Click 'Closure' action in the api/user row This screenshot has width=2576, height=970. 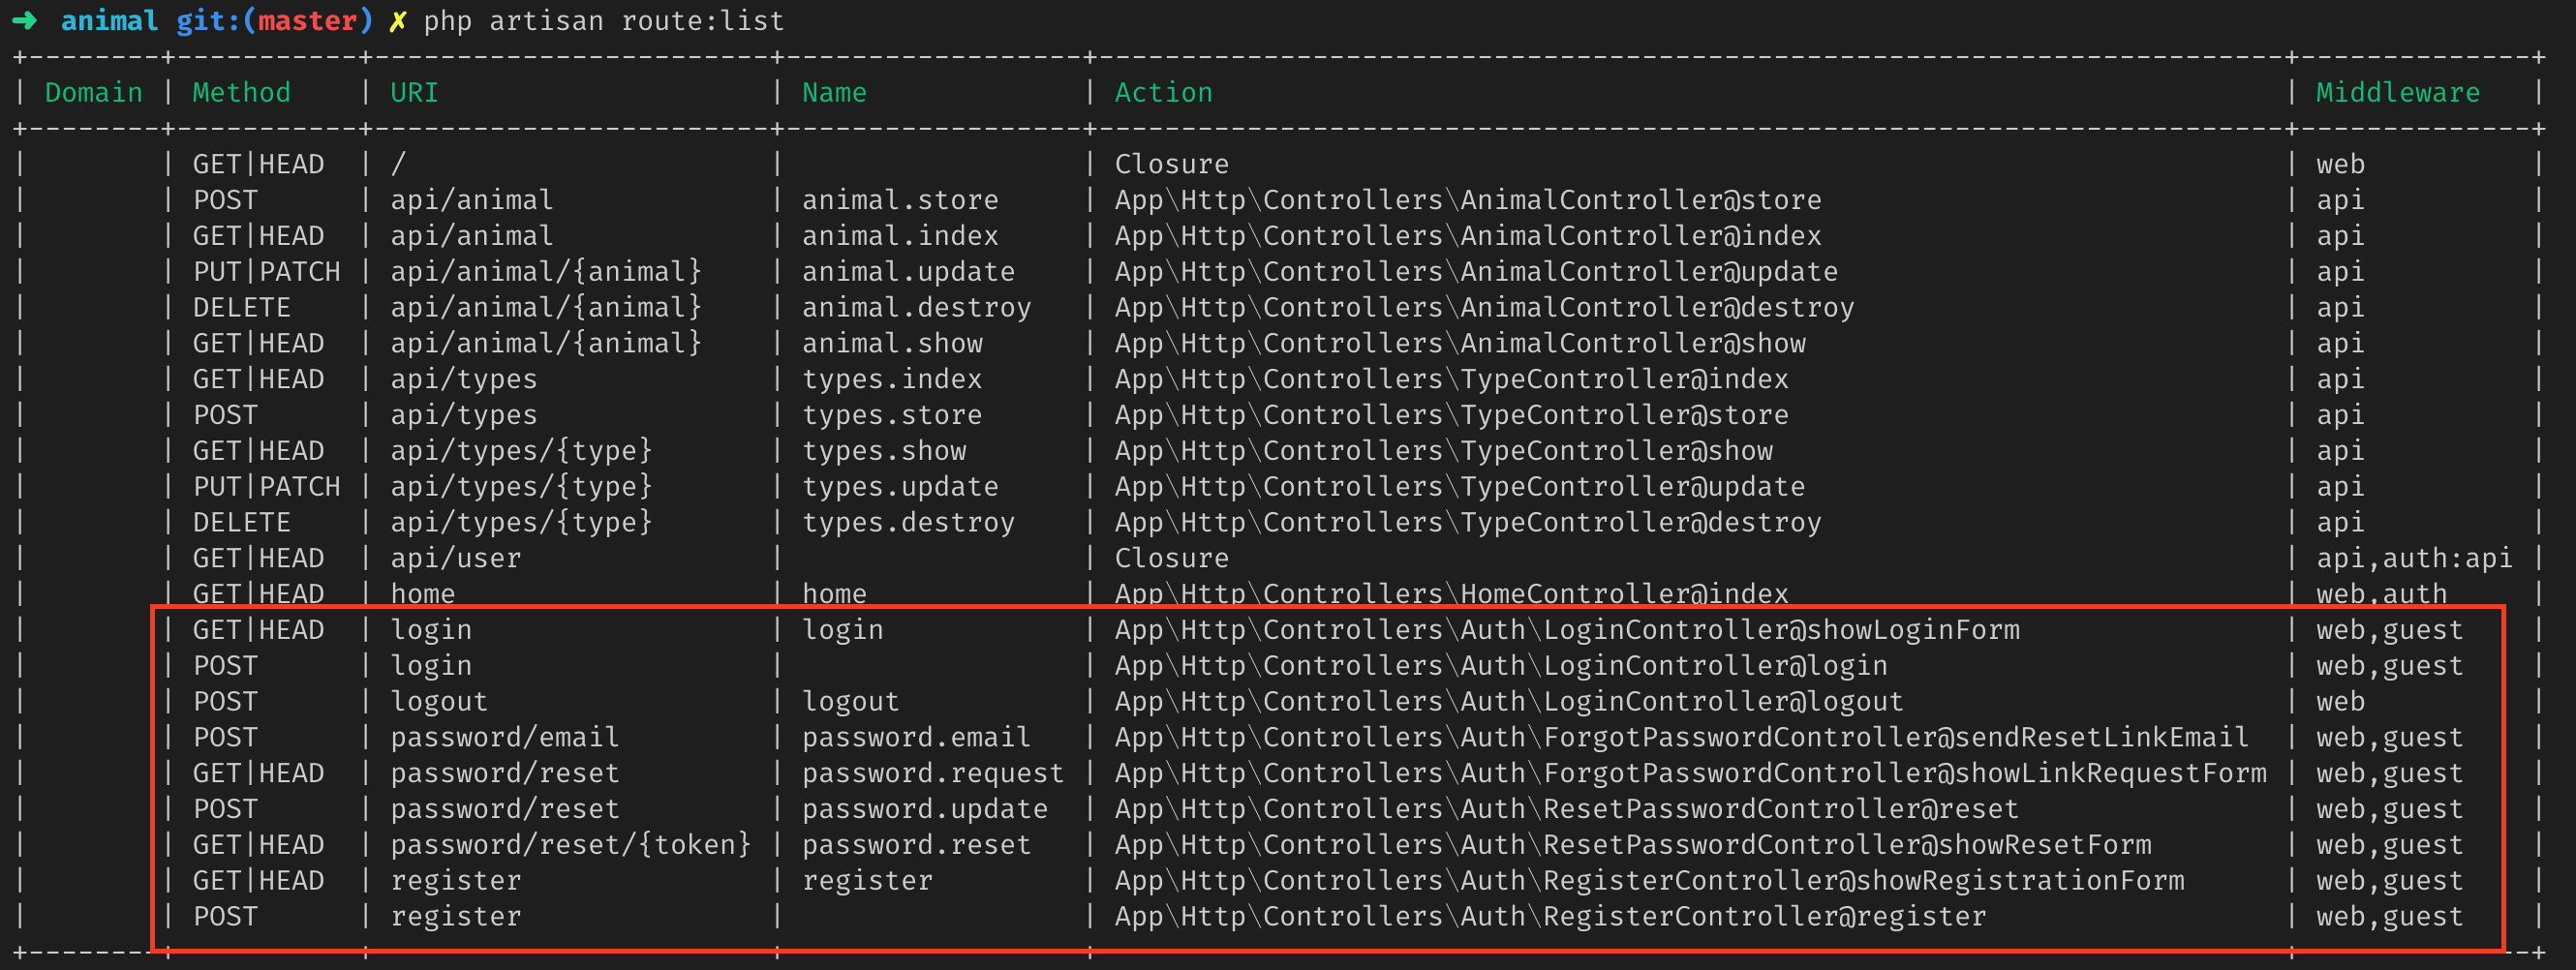pyautogui.click(x=1171, y=559)
